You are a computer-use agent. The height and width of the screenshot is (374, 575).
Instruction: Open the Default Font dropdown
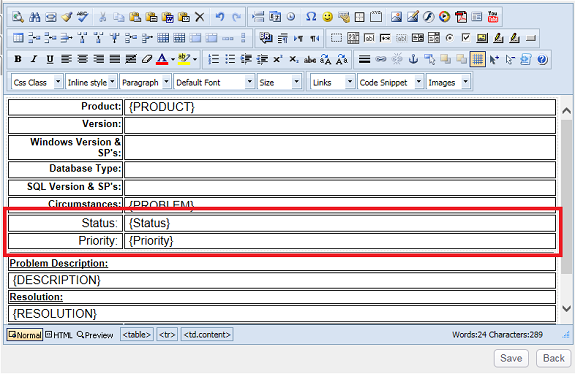(x=214, y=82)
